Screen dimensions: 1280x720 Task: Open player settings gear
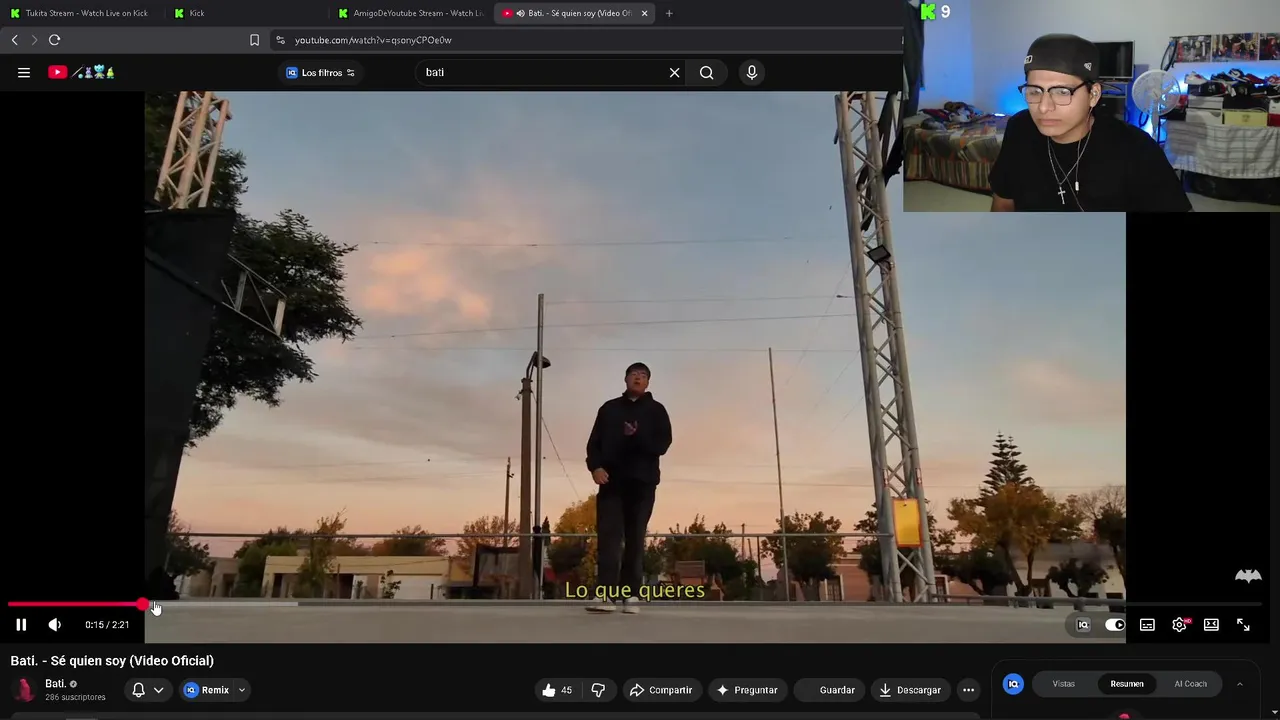[x=1180, y=625]
